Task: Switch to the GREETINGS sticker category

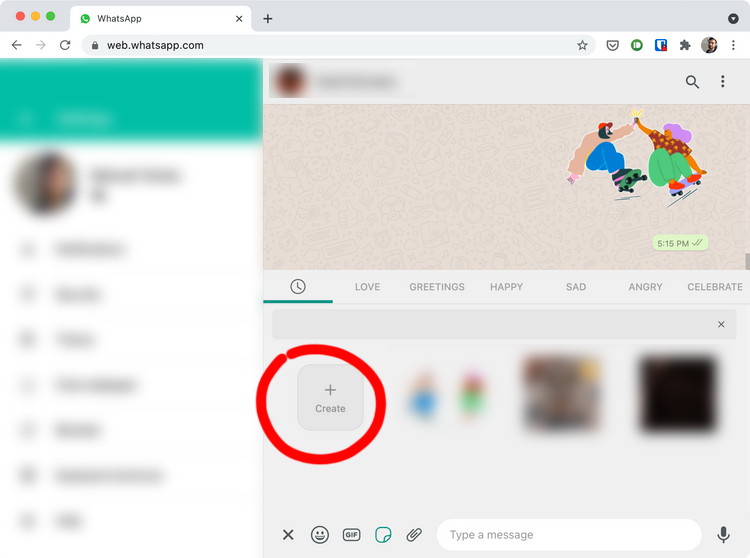Action: [x=437, y=287]
